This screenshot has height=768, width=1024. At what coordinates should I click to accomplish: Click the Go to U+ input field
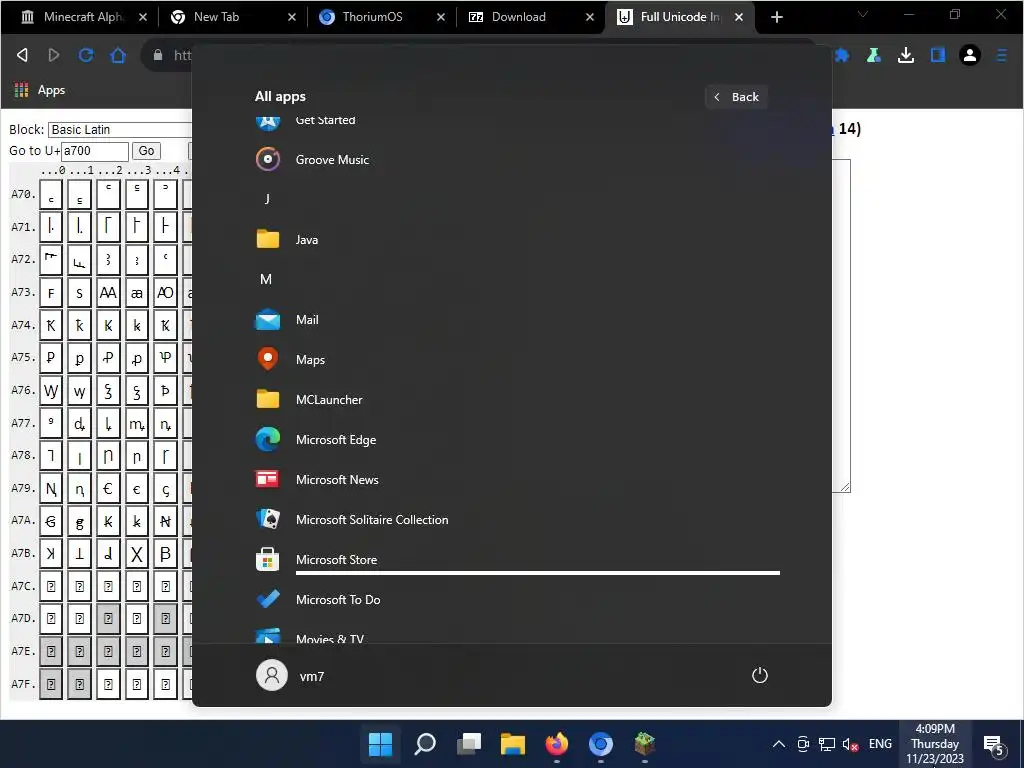click(95, 151)
